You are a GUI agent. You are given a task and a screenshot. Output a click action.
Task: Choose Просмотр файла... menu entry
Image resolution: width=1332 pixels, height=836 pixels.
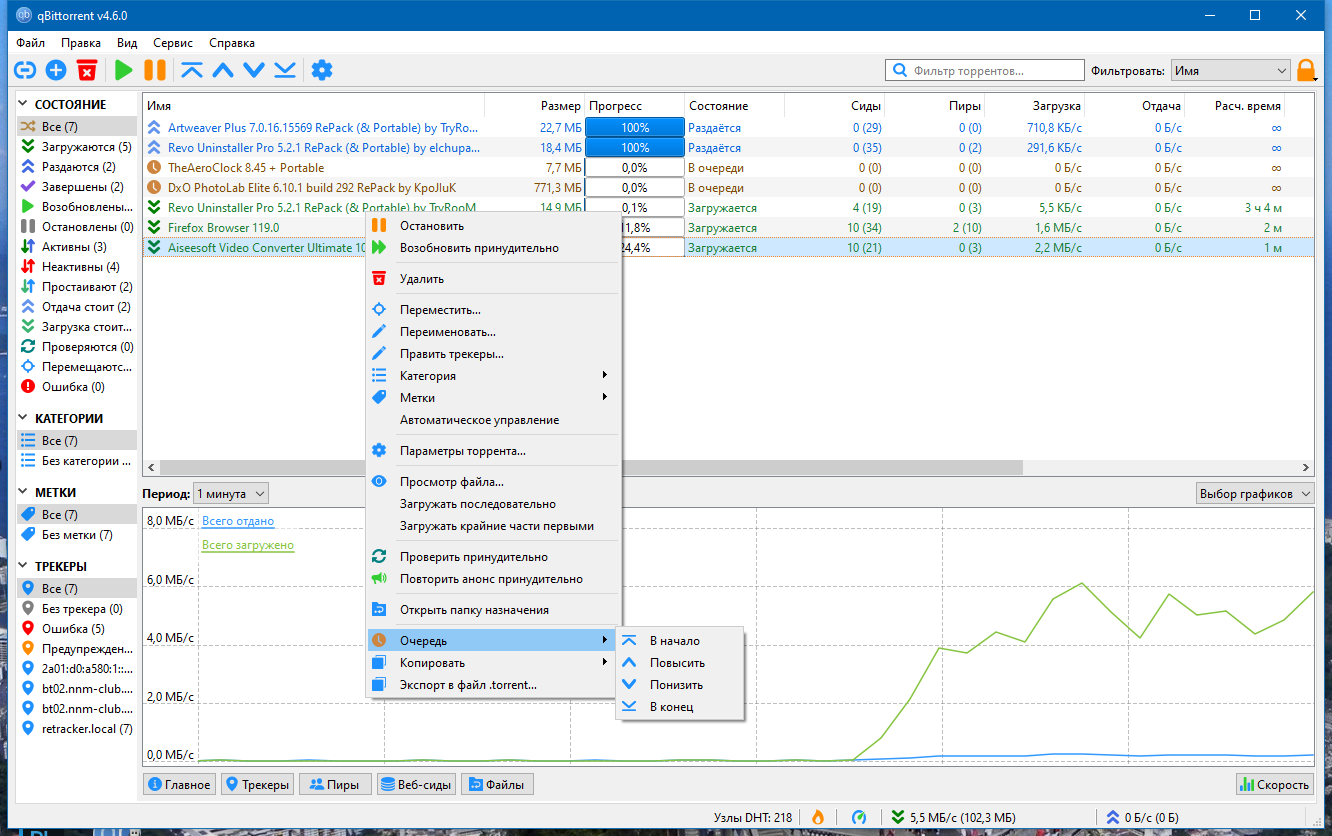494,482
